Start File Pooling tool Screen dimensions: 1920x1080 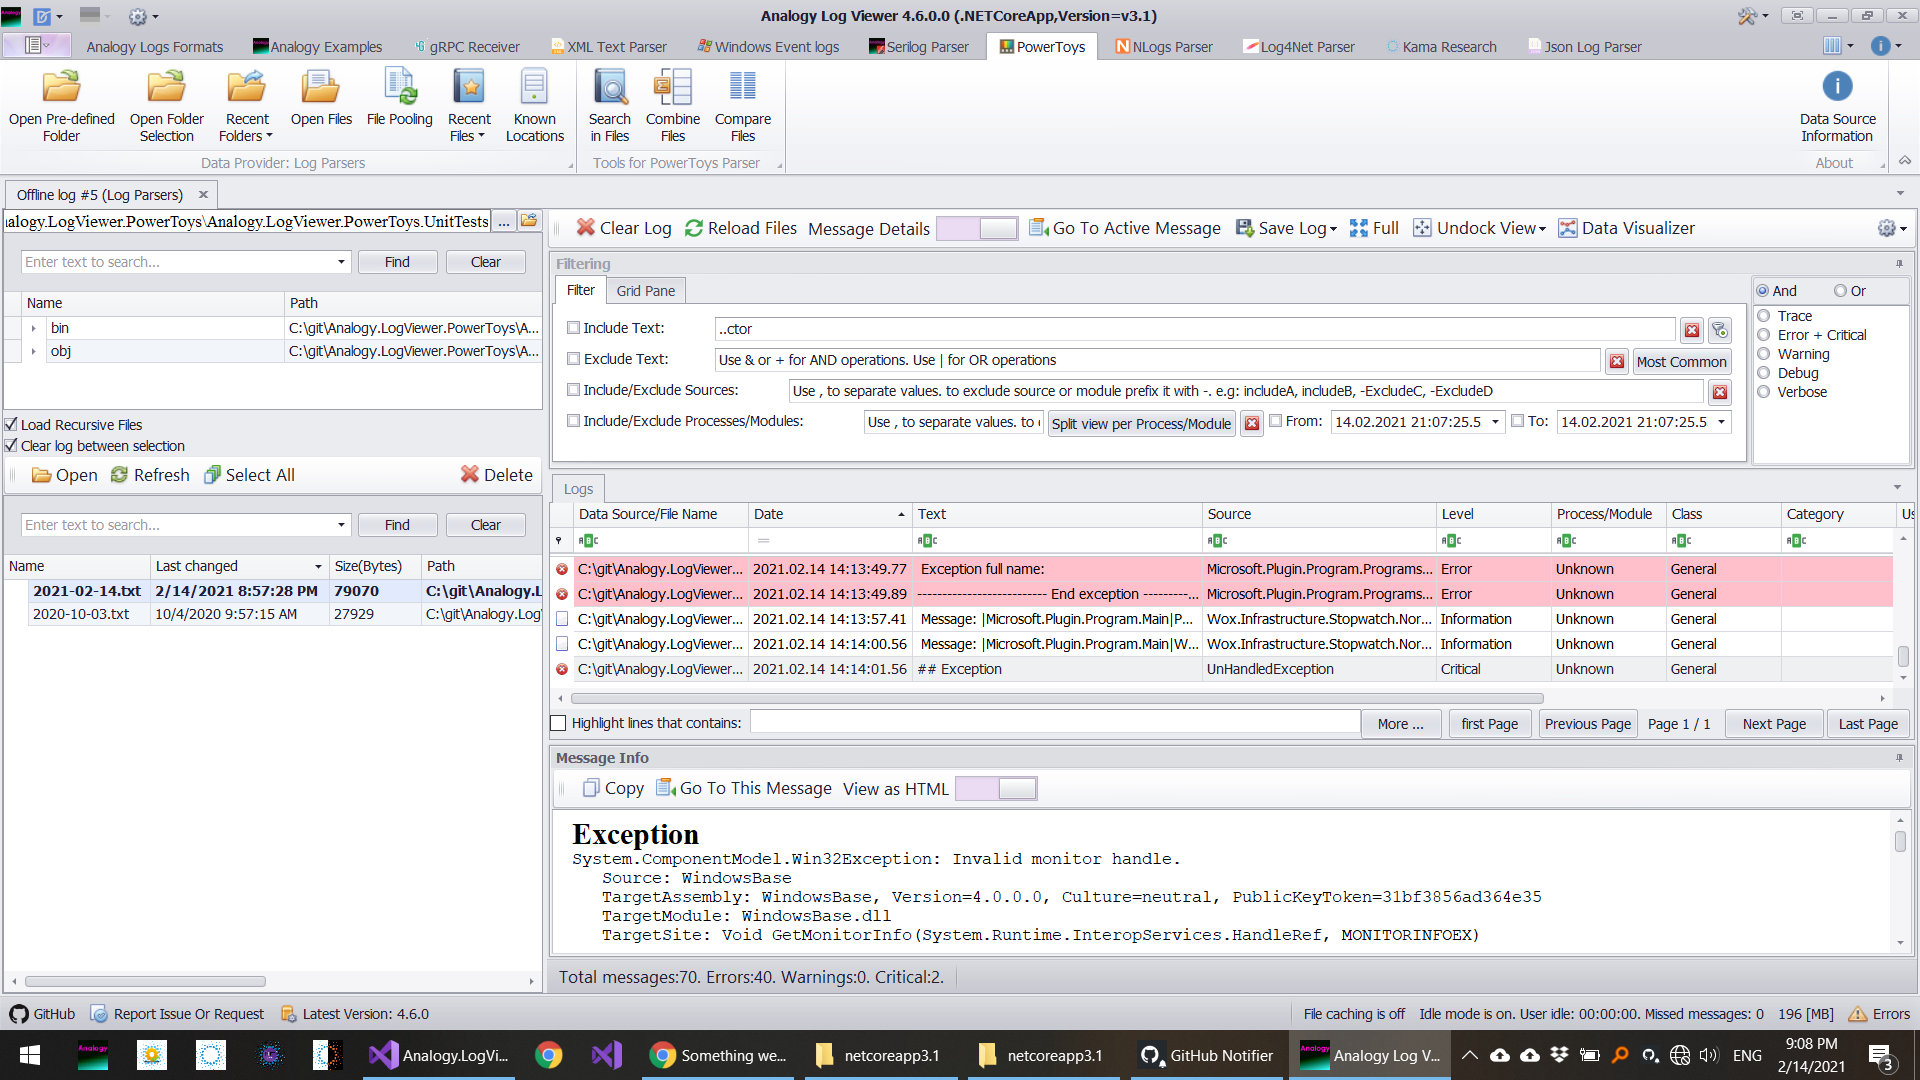pos(399,98)
